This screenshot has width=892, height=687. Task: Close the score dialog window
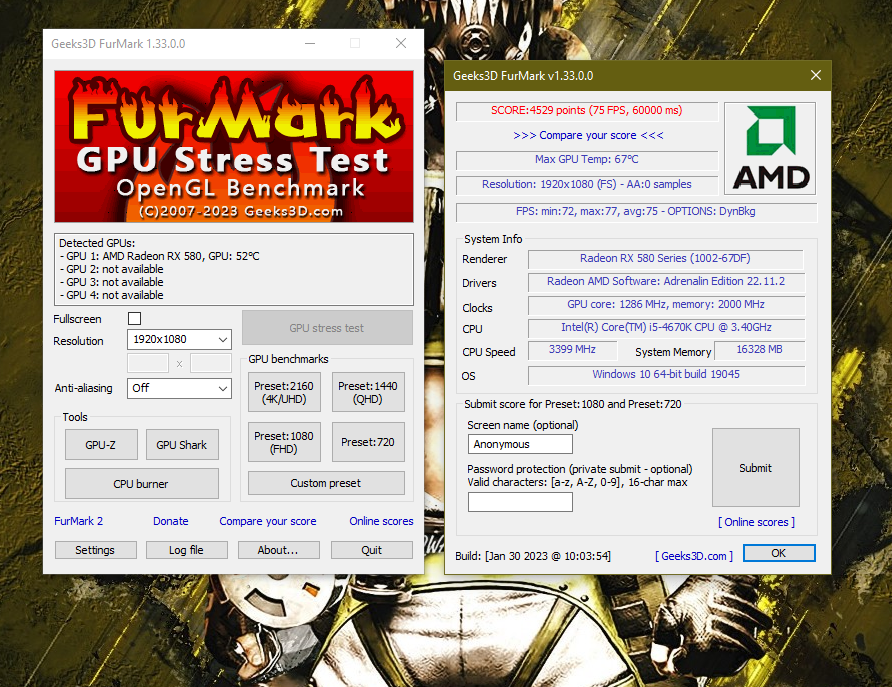(816, 75)
